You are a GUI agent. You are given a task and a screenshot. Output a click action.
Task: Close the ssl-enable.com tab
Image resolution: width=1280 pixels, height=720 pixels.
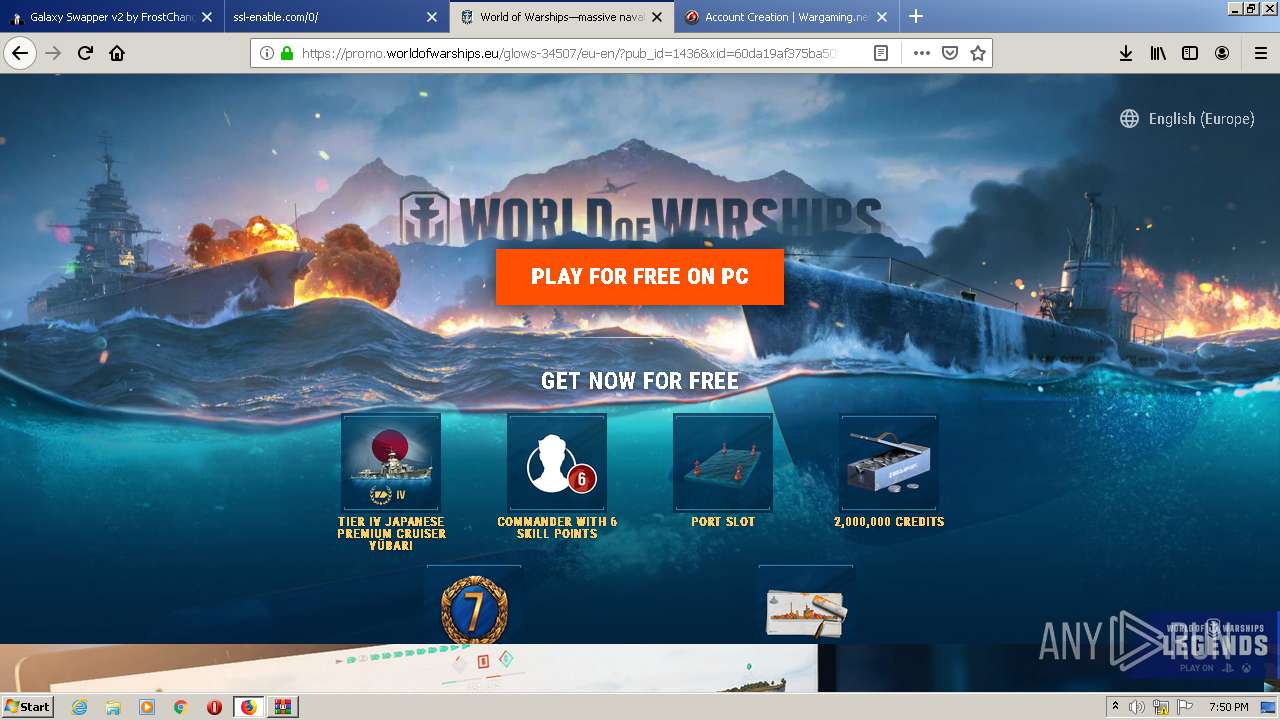[432, 17]
